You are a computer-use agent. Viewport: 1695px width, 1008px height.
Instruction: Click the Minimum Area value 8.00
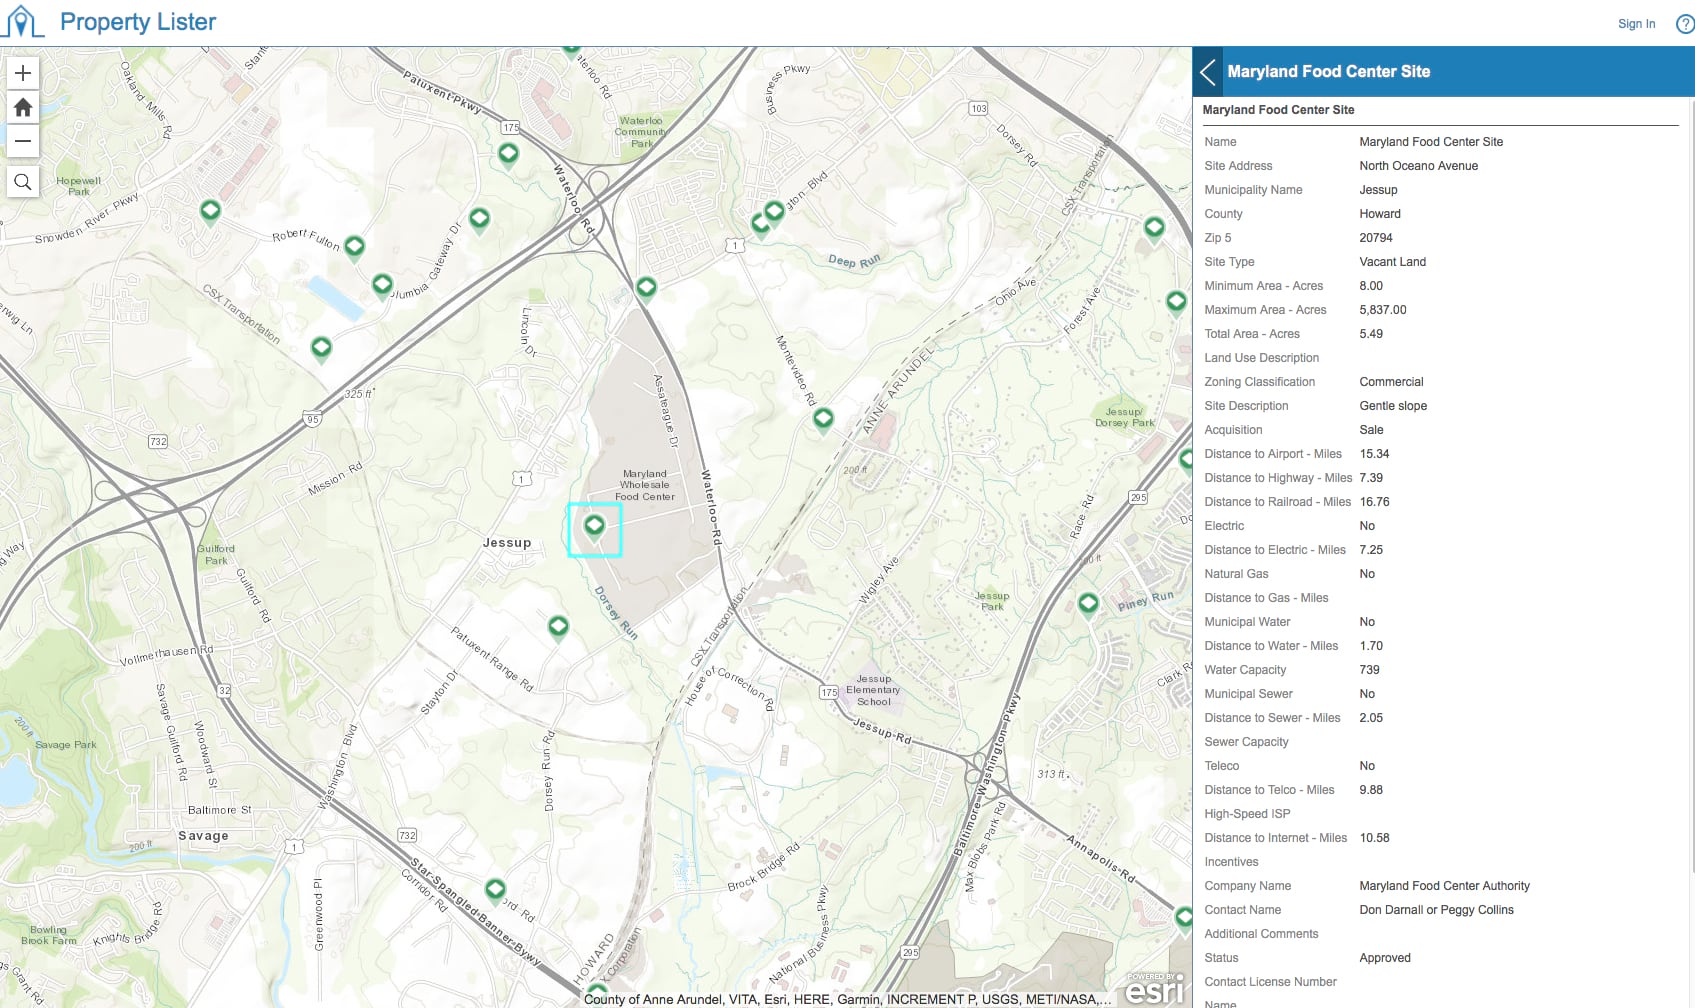click(x=1371, y=286)
